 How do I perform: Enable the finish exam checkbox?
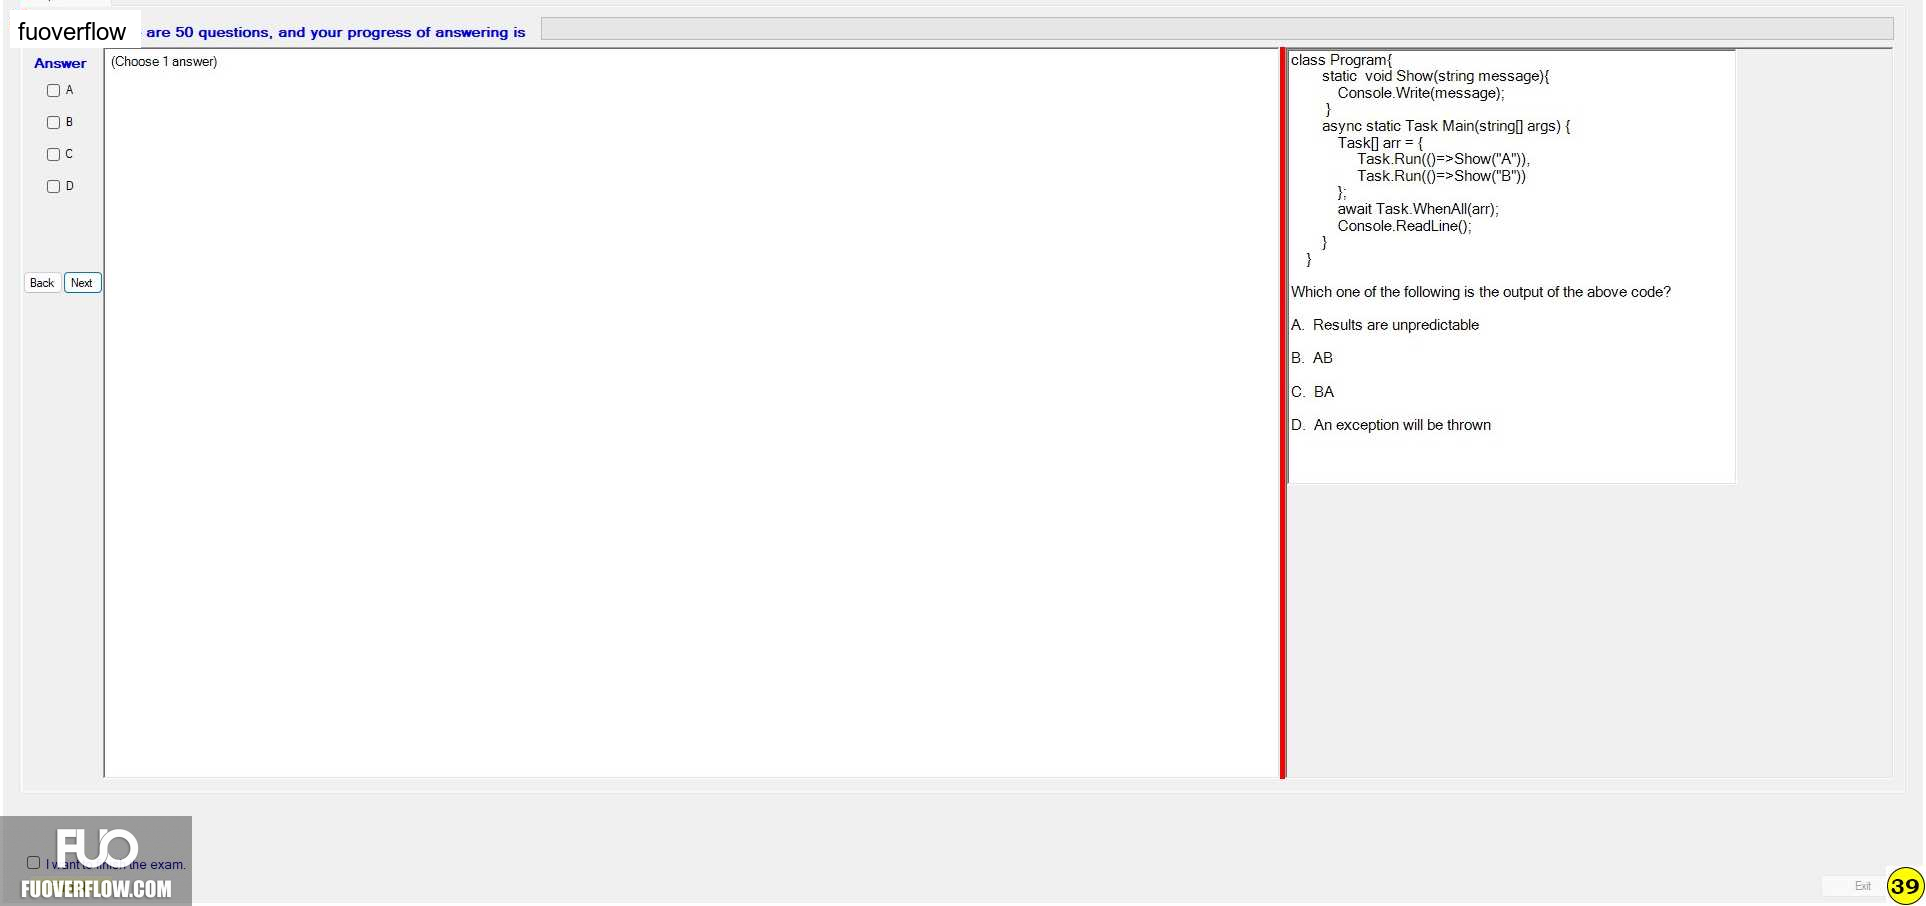pyautogui.click(x=34, y=863)
